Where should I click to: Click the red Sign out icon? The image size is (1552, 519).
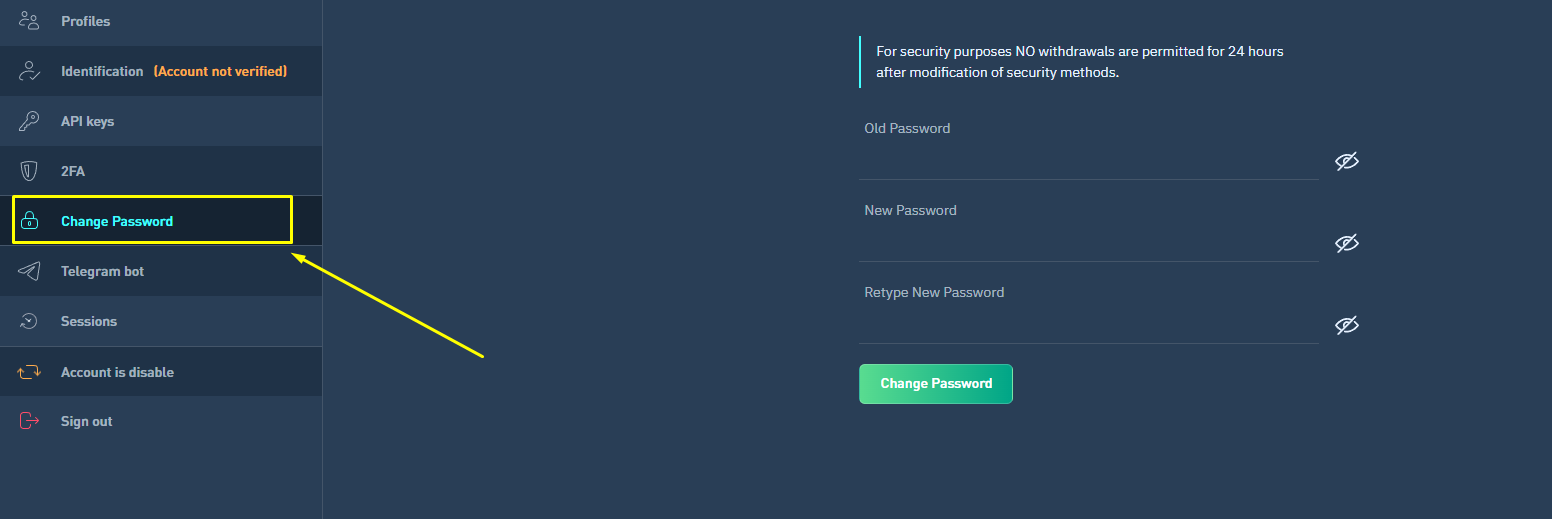(x=29, y=421)
